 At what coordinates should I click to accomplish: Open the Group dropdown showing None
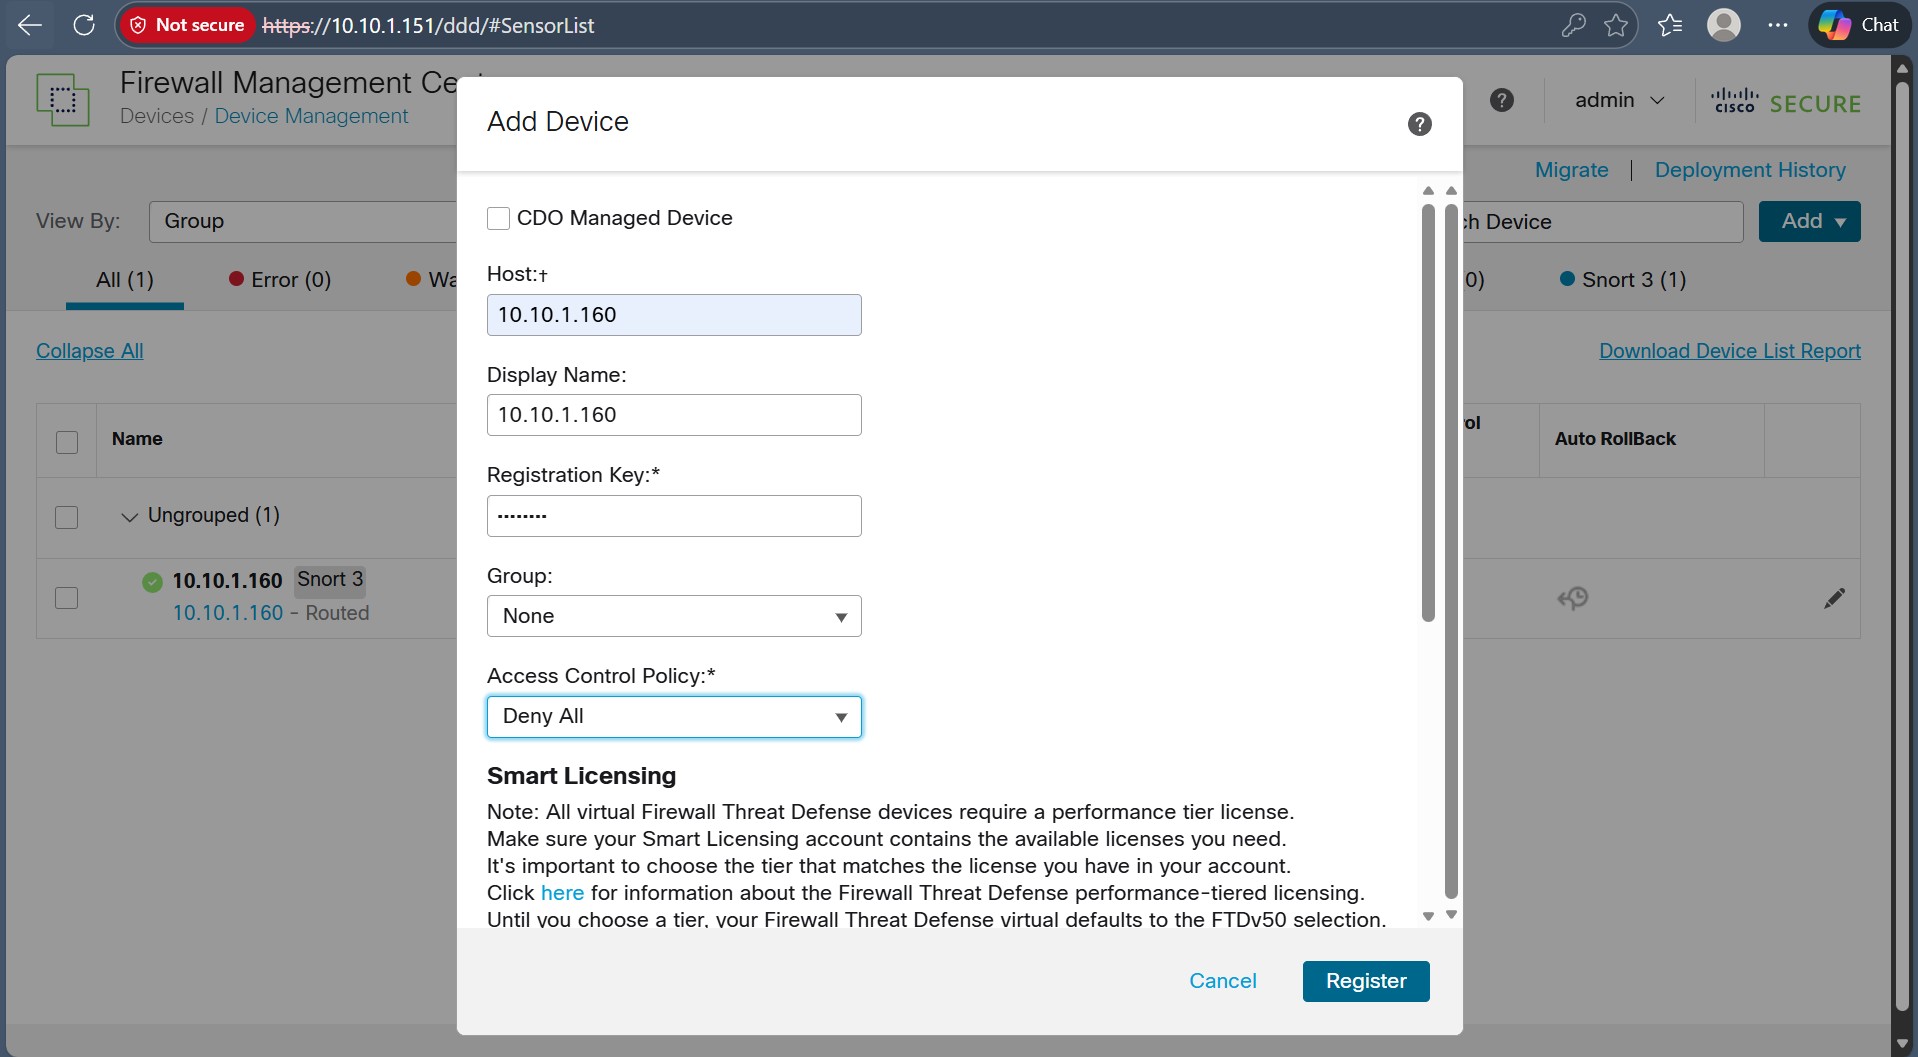coord(673,616)
